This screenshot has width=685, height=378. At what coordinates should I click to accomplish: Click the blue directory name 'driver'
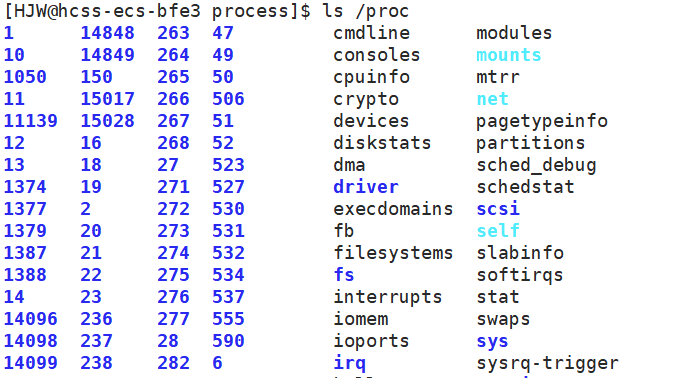pos(366,187)
